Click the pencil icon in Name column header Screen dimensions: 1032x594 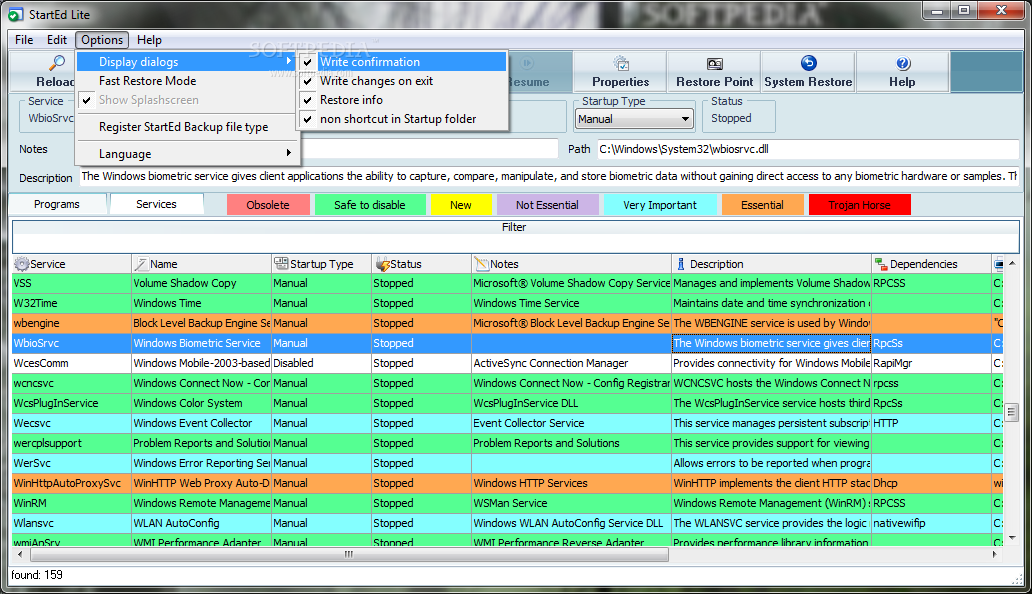click(142, 264)
